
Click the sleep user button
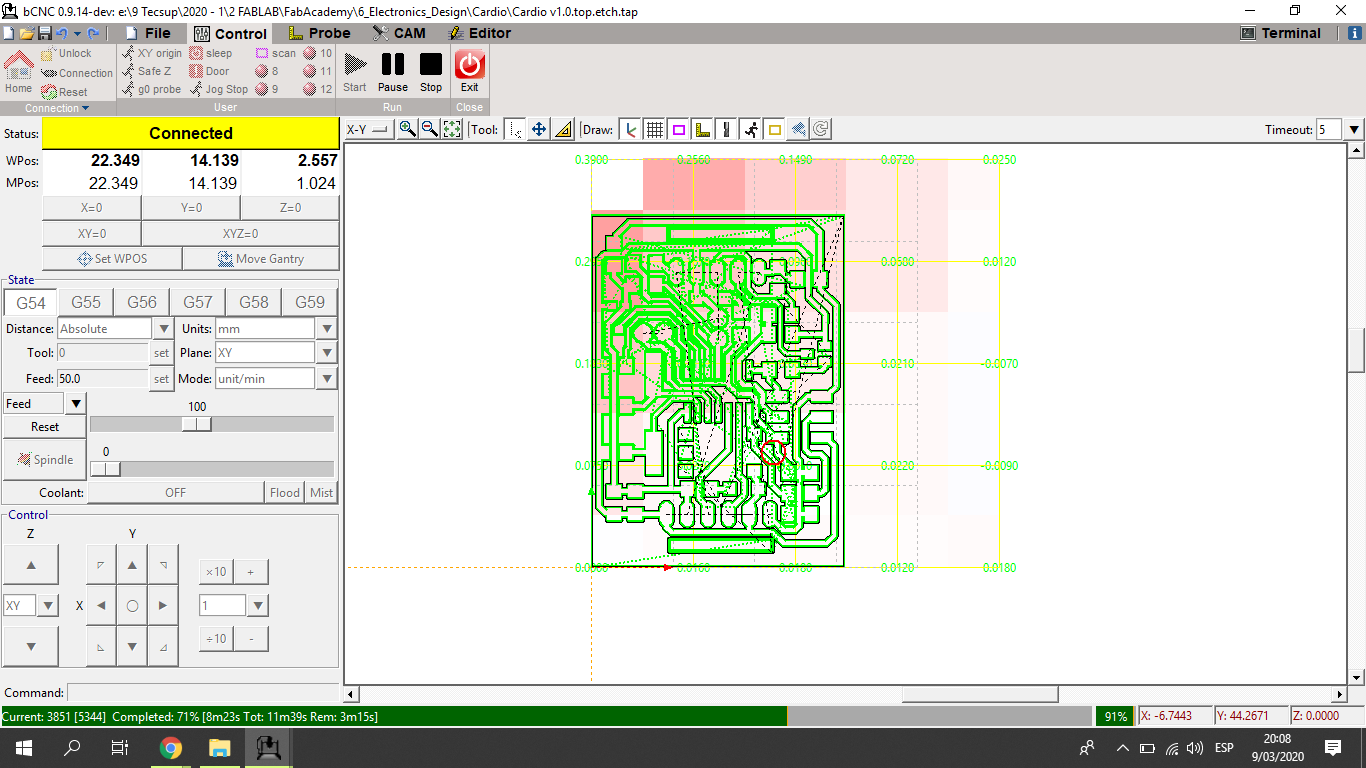[x=211, y=53]
